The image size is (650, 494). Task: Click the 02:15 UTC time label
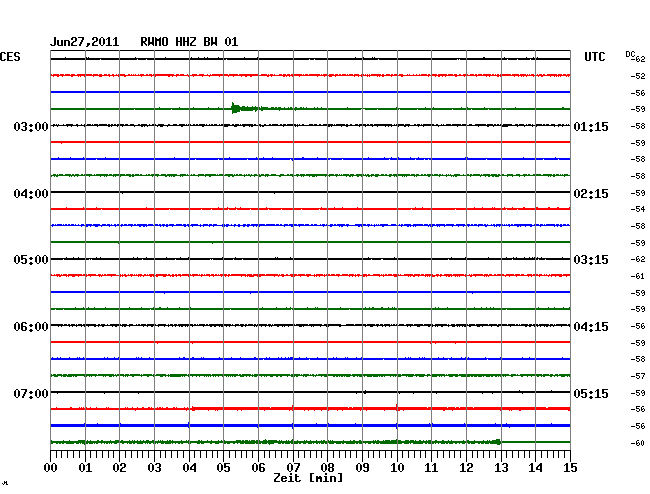pos(591,194)
